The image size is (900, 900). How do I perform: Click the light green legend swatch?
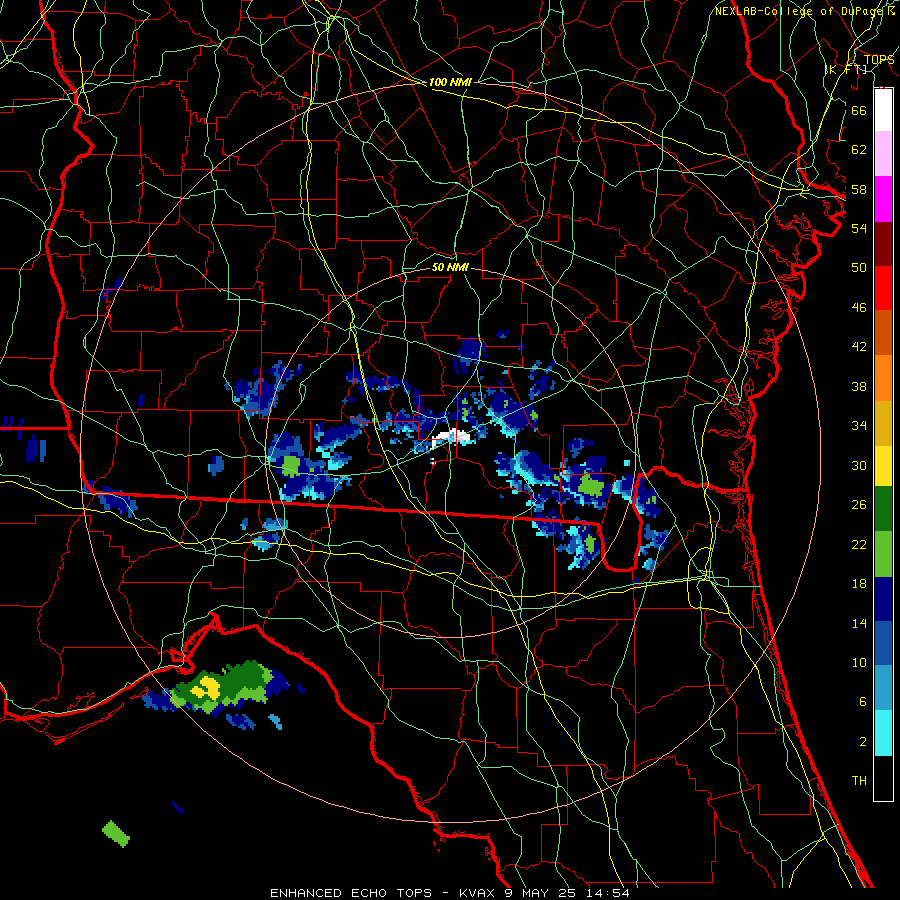[x=883, y=554]
